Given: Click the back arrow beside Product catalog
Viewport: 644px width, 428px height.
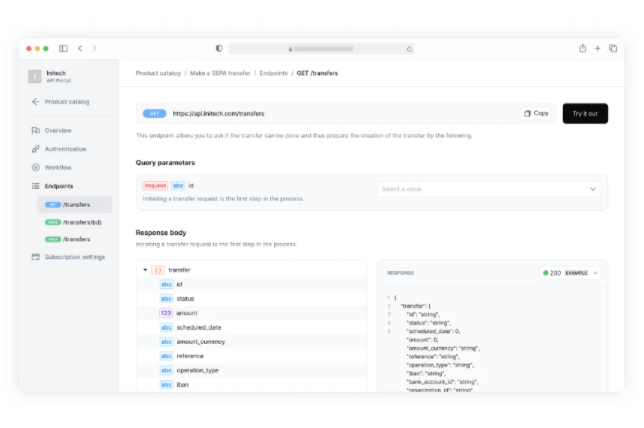Looking at the screenshot, I should (x=36, y=102).
